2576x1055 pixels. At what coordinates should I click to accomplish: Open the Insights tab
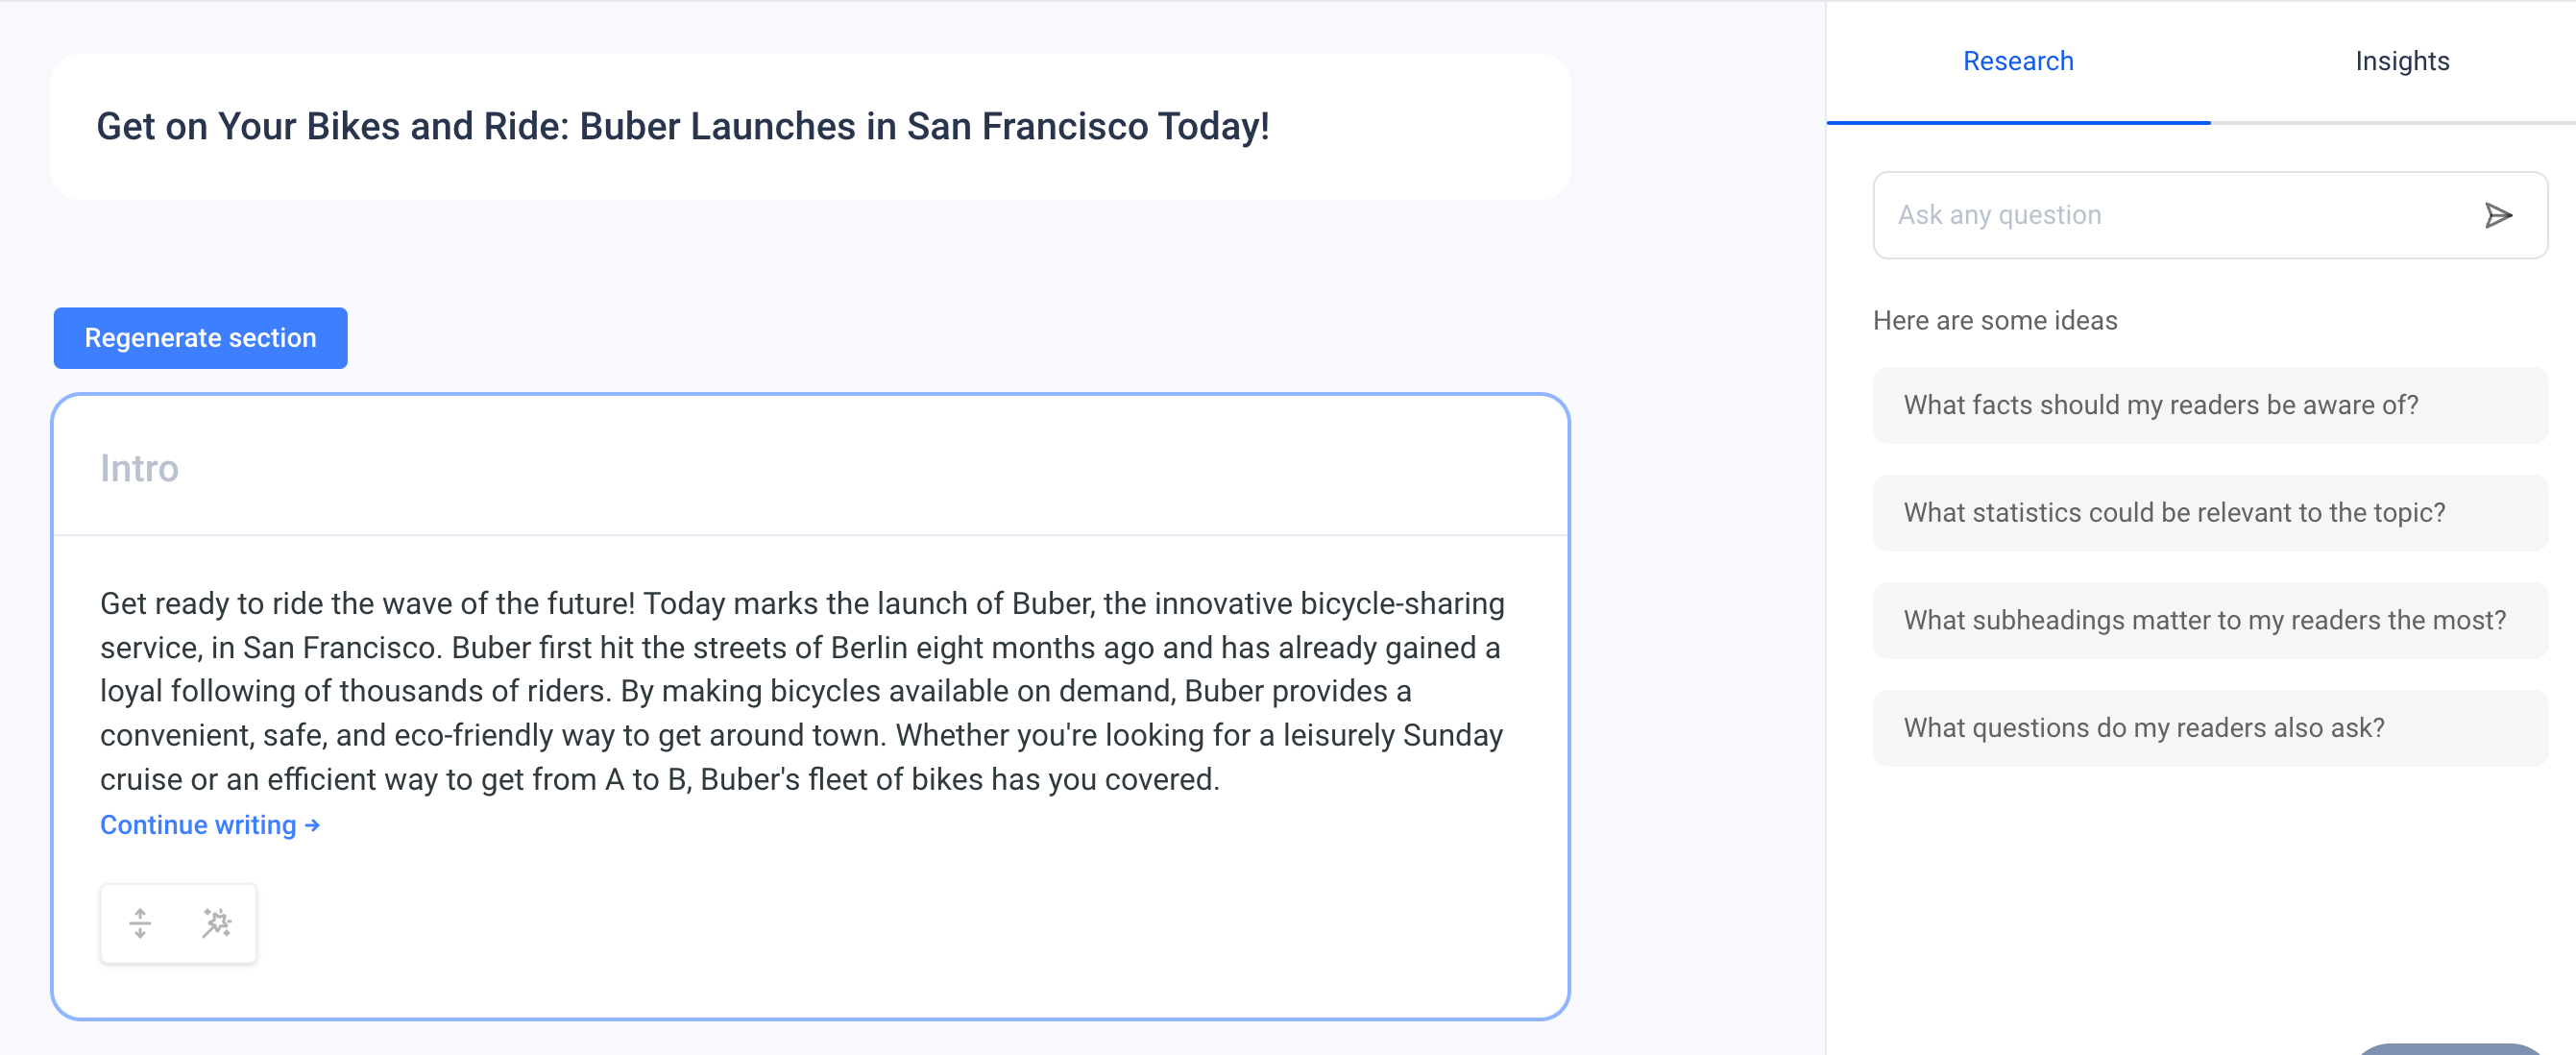pyautogui.click(x=2401, y=61)
